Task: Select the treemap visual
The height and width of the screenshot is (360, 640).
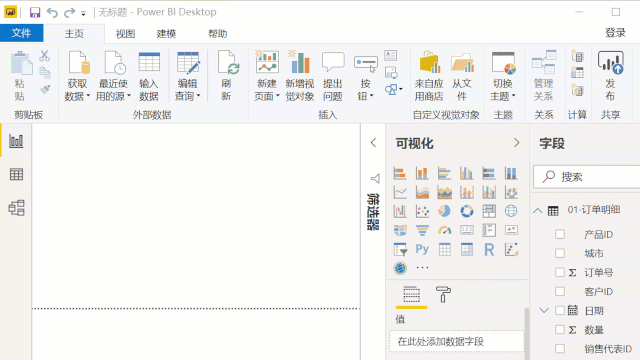Action: point(489,211)
